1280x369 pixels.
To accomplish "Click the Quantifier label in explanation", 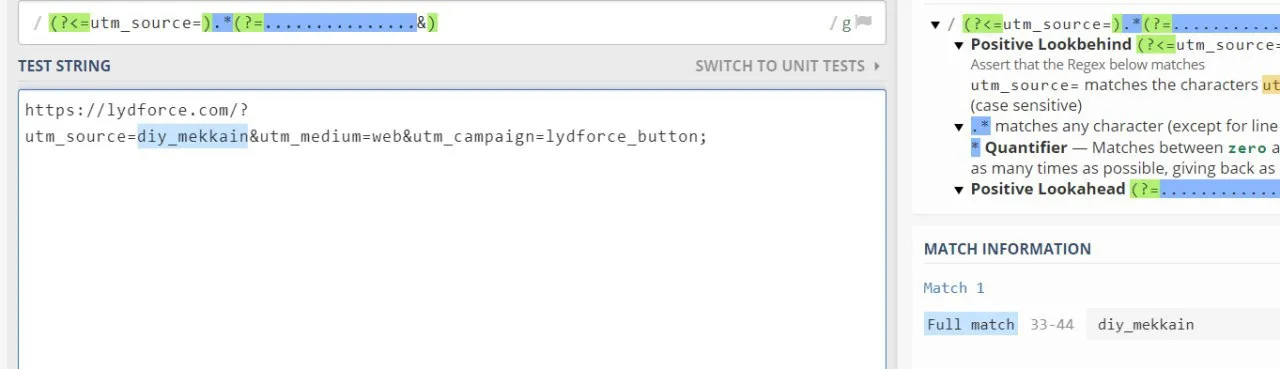I will [x=1026, y=148].
